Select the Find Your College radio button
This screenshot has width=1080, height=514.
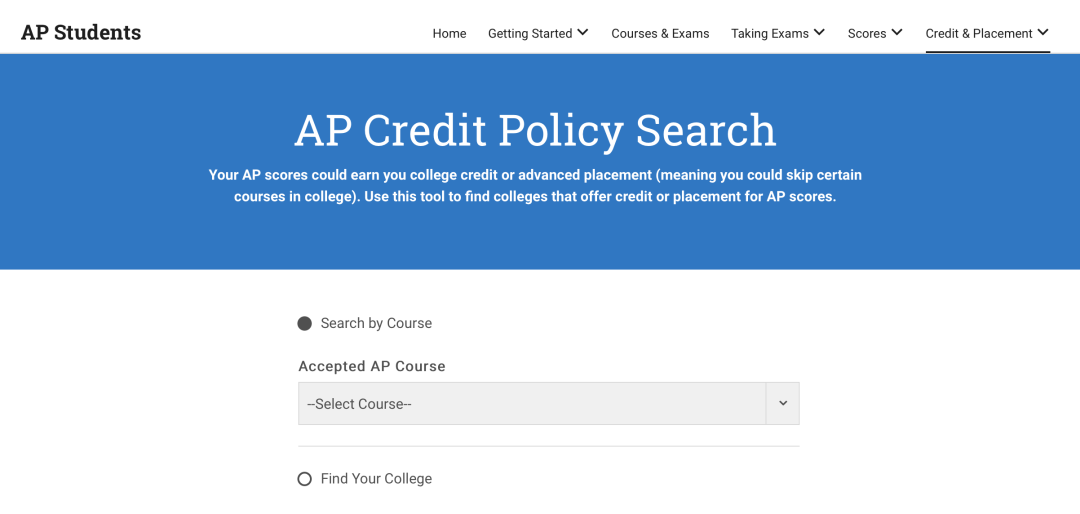coord(304,478)
